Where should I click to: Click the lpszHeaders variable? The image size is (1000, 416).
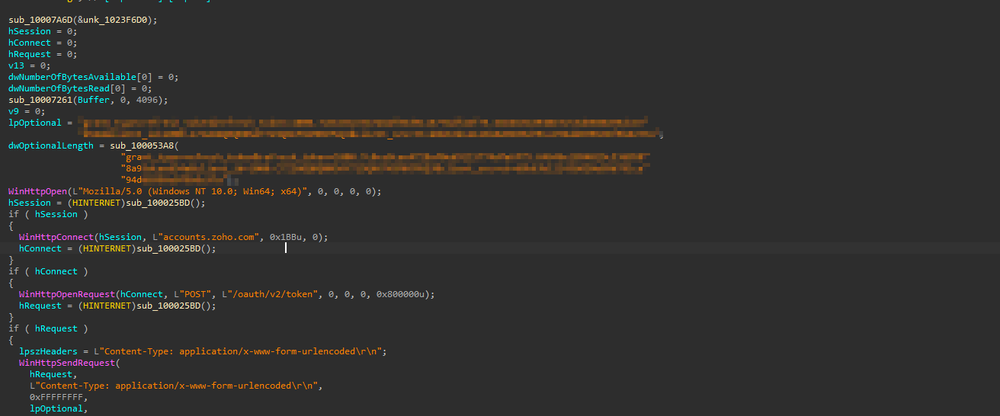click(48, 352)
